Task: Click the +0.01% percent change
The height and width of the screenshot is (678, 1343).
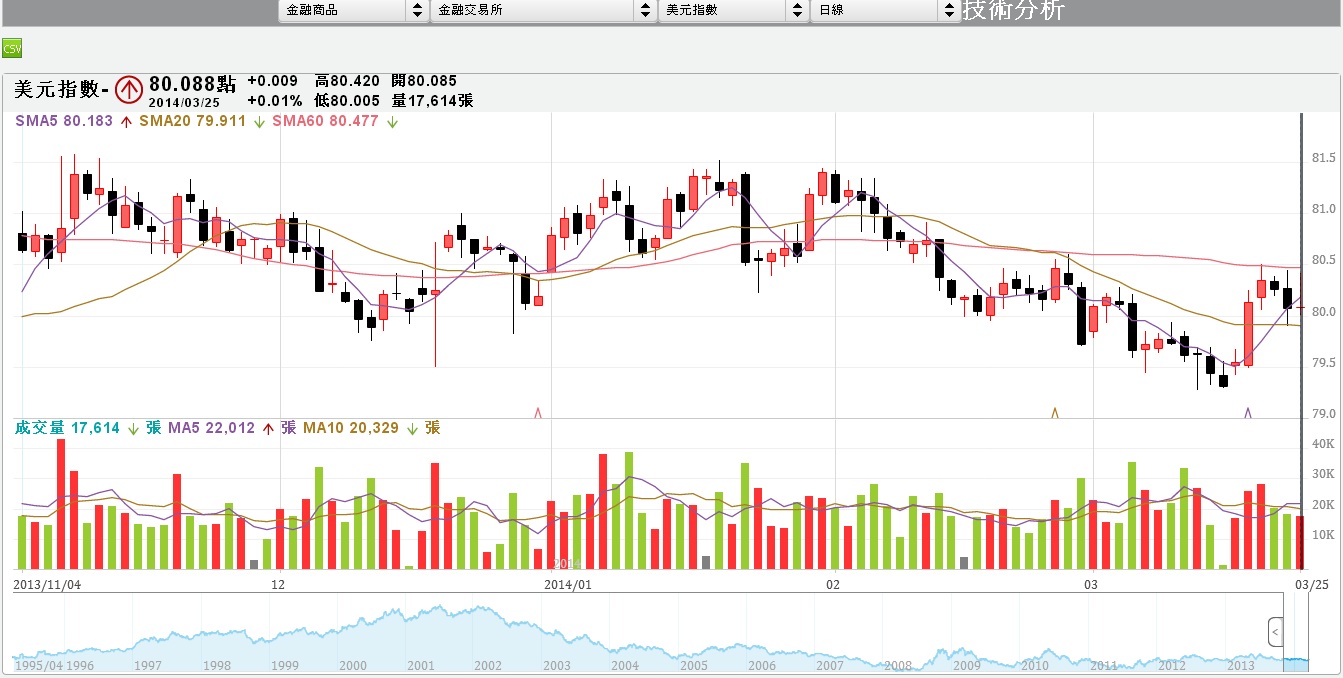Action: pos(274,100)
